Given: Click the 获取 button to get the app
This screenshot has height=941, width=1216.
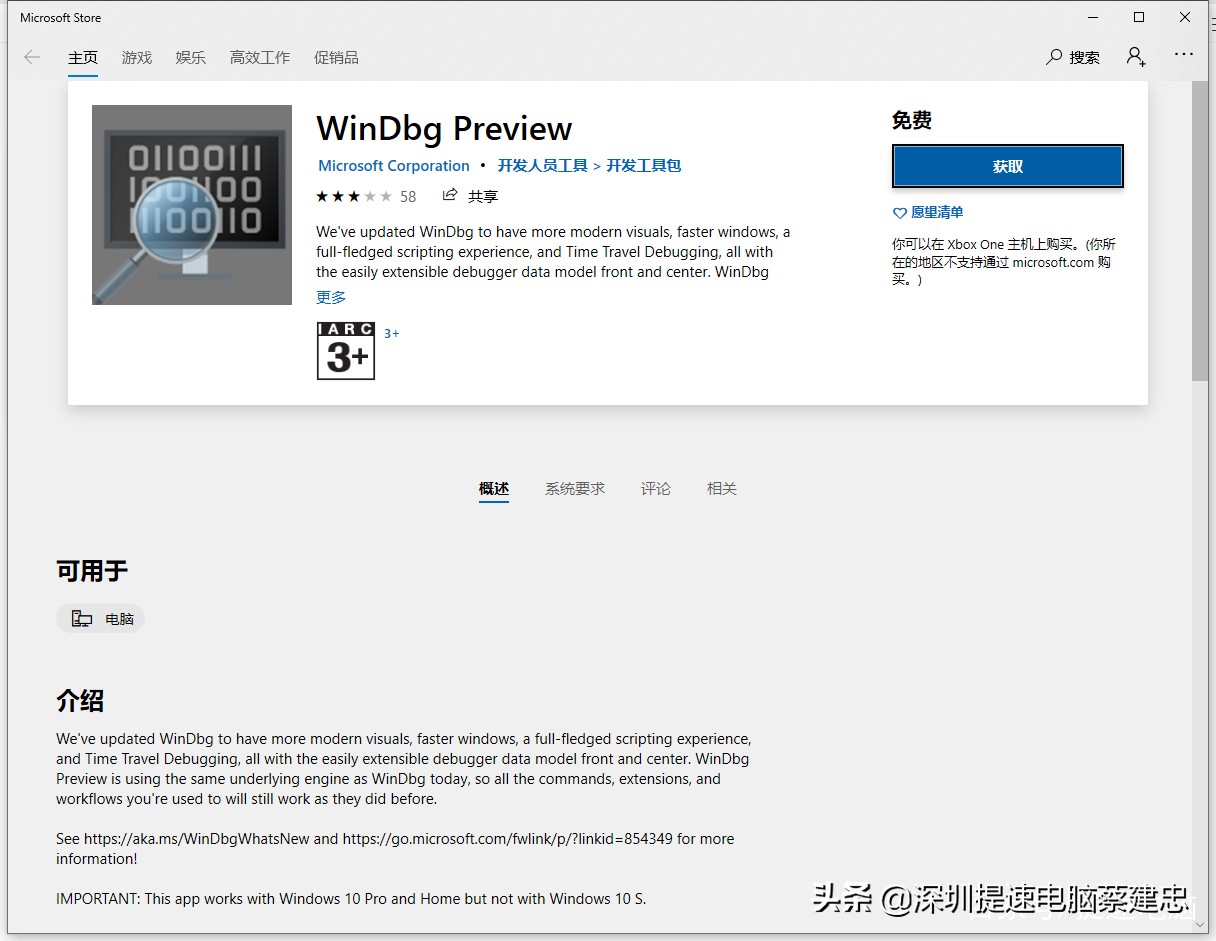Looking at the screenshot, I should point(1007,165).
